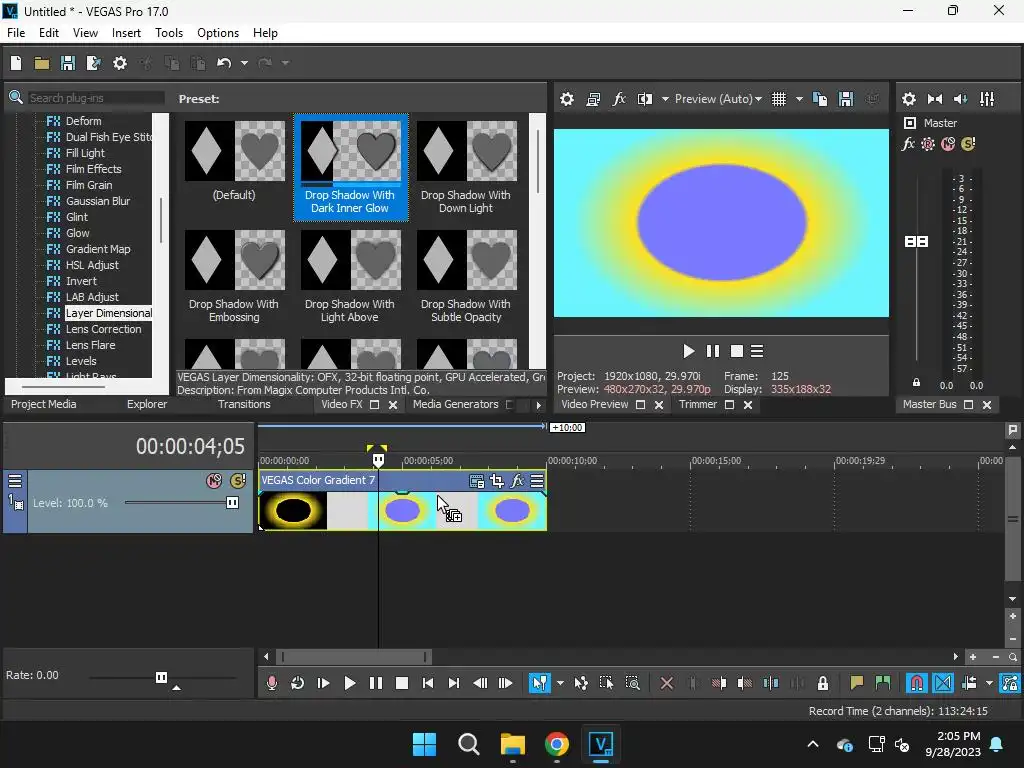This screenshot has width=1024, height=768.
Task: Mute the video track
Action: [x=214, y=481]
